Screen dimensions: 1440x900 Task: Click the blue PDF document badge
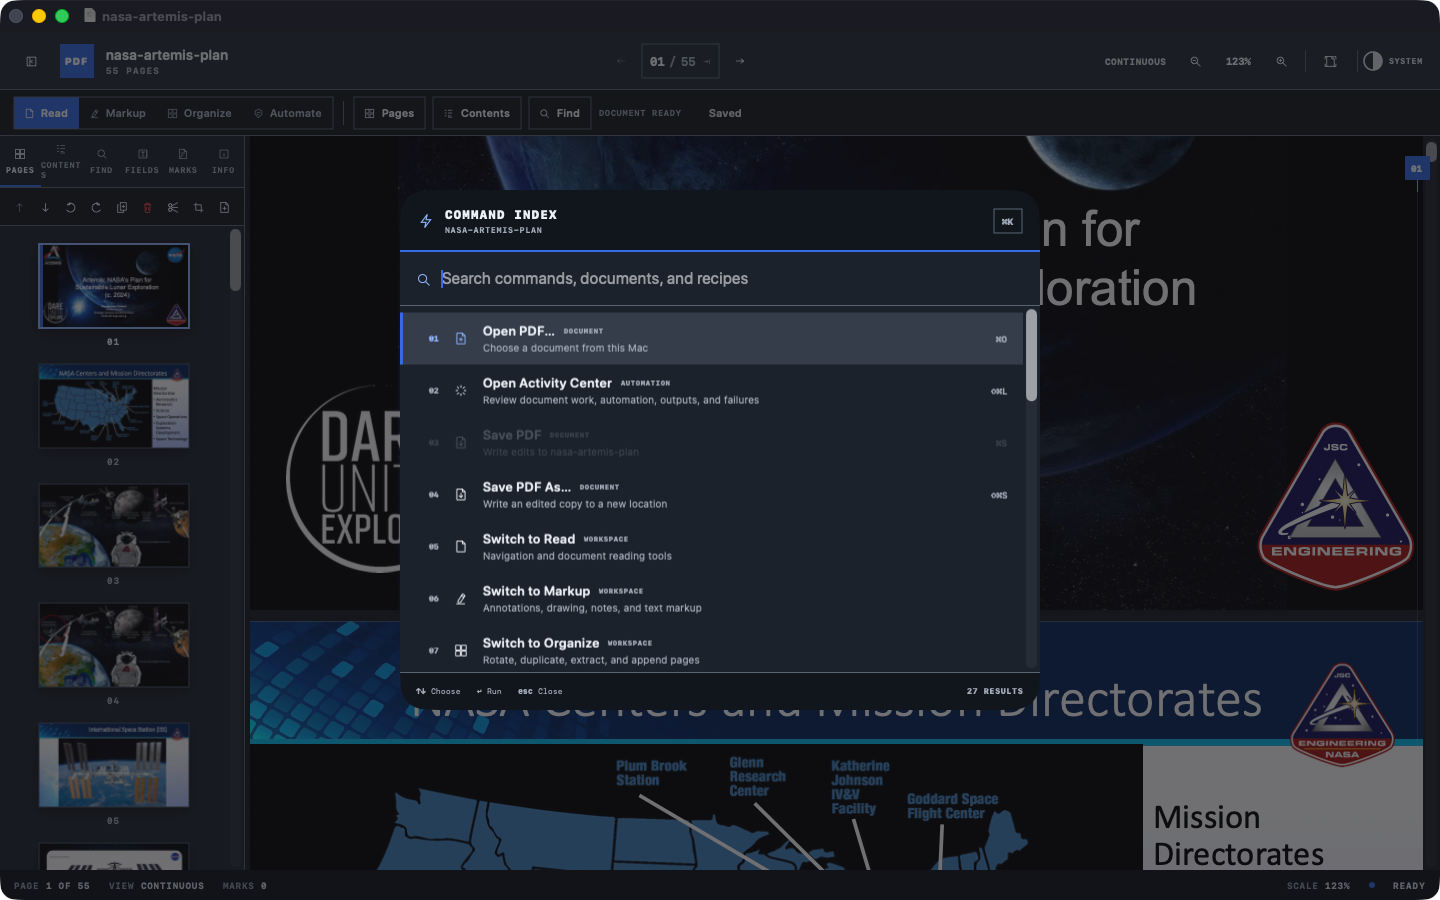pos(77,61)
